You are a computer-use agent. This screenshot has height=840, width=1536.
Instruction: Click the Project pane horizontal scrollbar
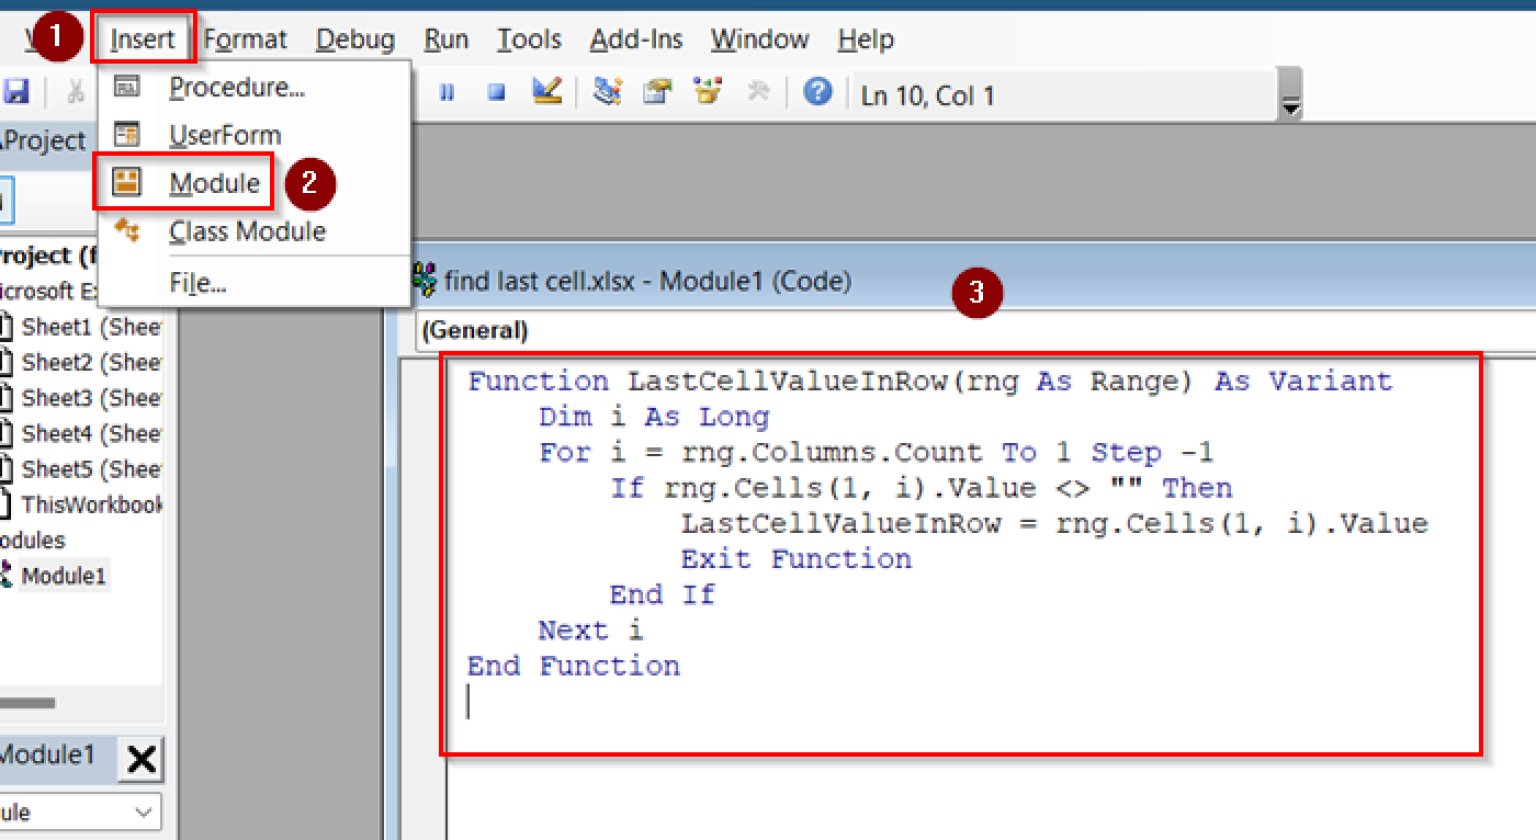pos(28,703)
